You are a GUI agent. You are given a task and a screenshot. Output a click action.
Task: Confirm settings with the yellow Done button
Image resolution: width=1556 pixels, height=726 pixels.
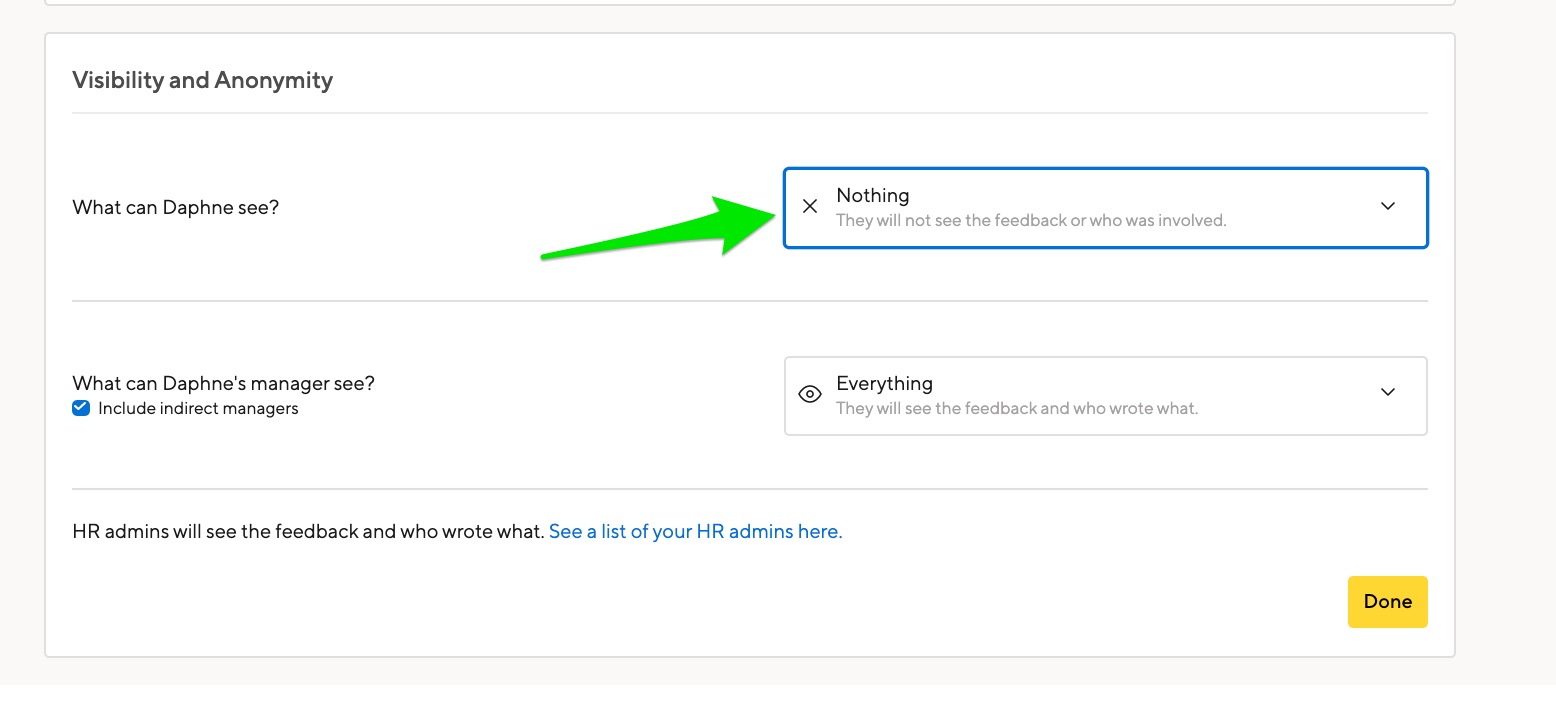[x=1388, y=602]
